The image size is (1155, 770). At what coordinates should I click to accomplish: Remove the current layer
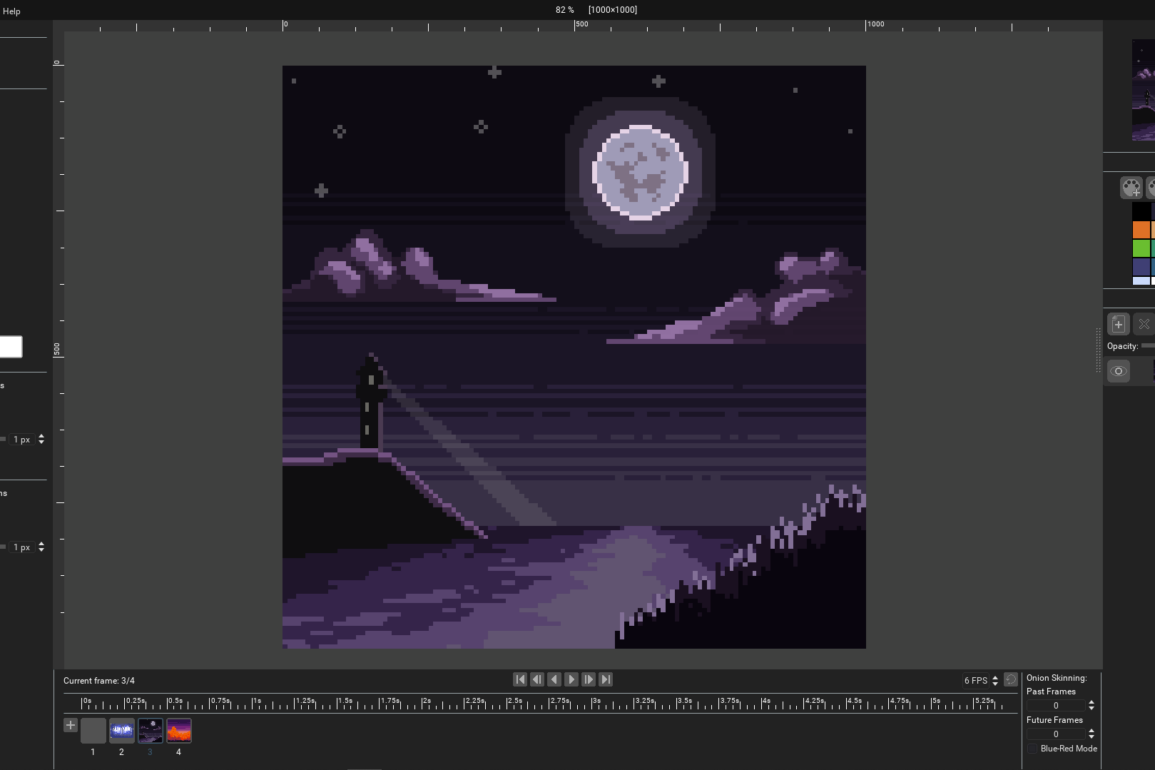click(x=1144, y=324)
